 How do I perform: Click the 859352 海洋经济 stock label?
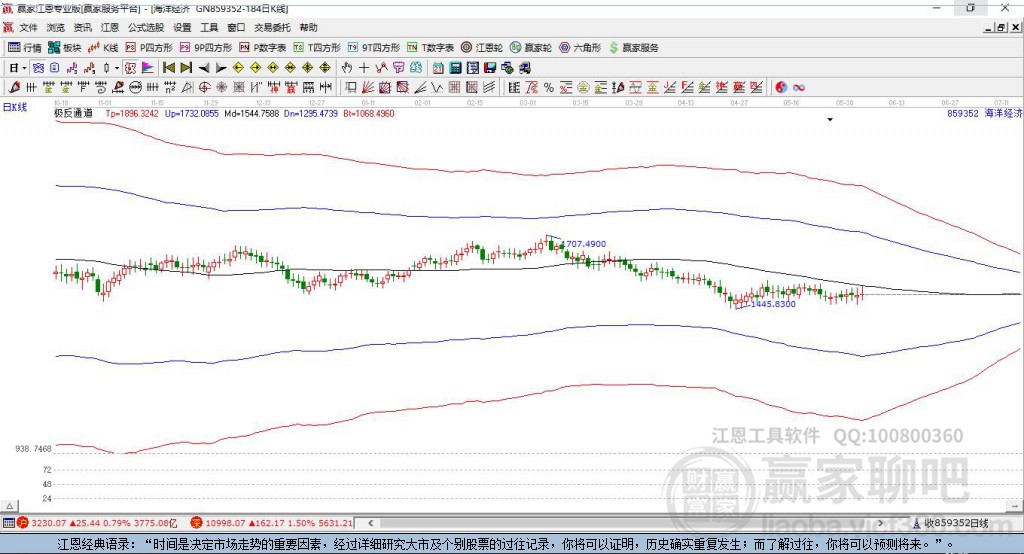pyautogui.click(x=985, y=113)
